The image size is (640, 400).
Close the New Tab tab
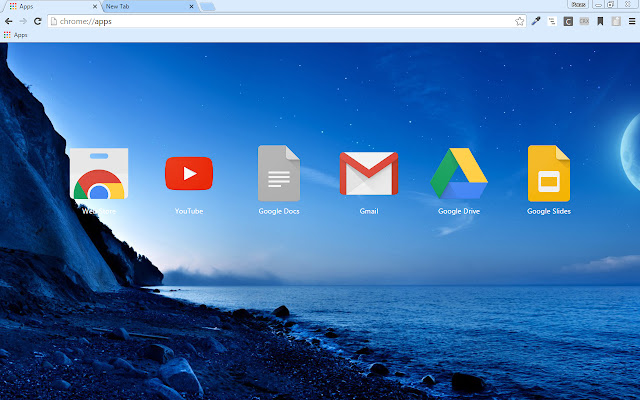tap(191, 7)
